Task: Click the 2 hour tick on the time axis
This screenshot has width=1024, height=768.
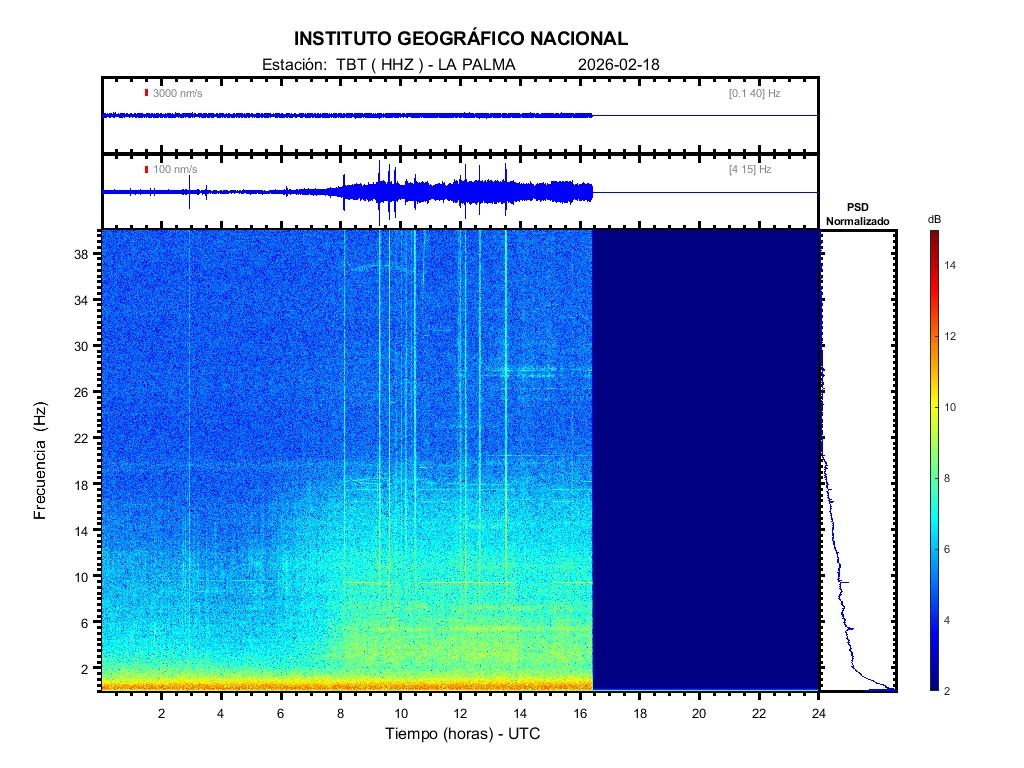Action: (161, 713)
